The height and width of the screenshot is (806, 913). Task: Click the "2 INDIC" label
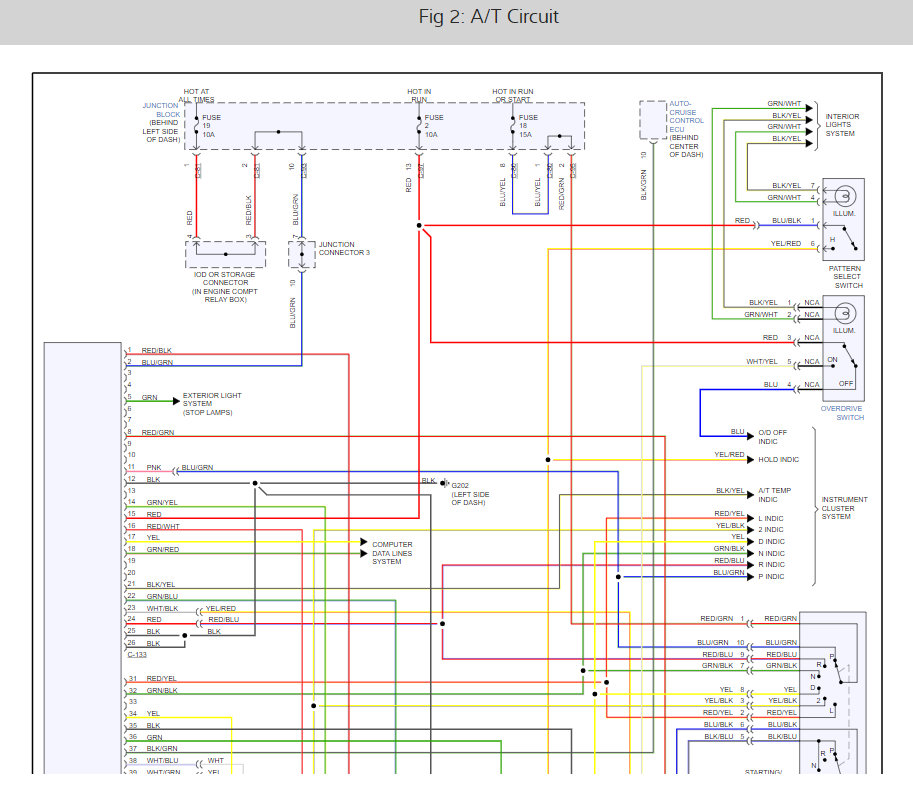click(x=770, y=530)
